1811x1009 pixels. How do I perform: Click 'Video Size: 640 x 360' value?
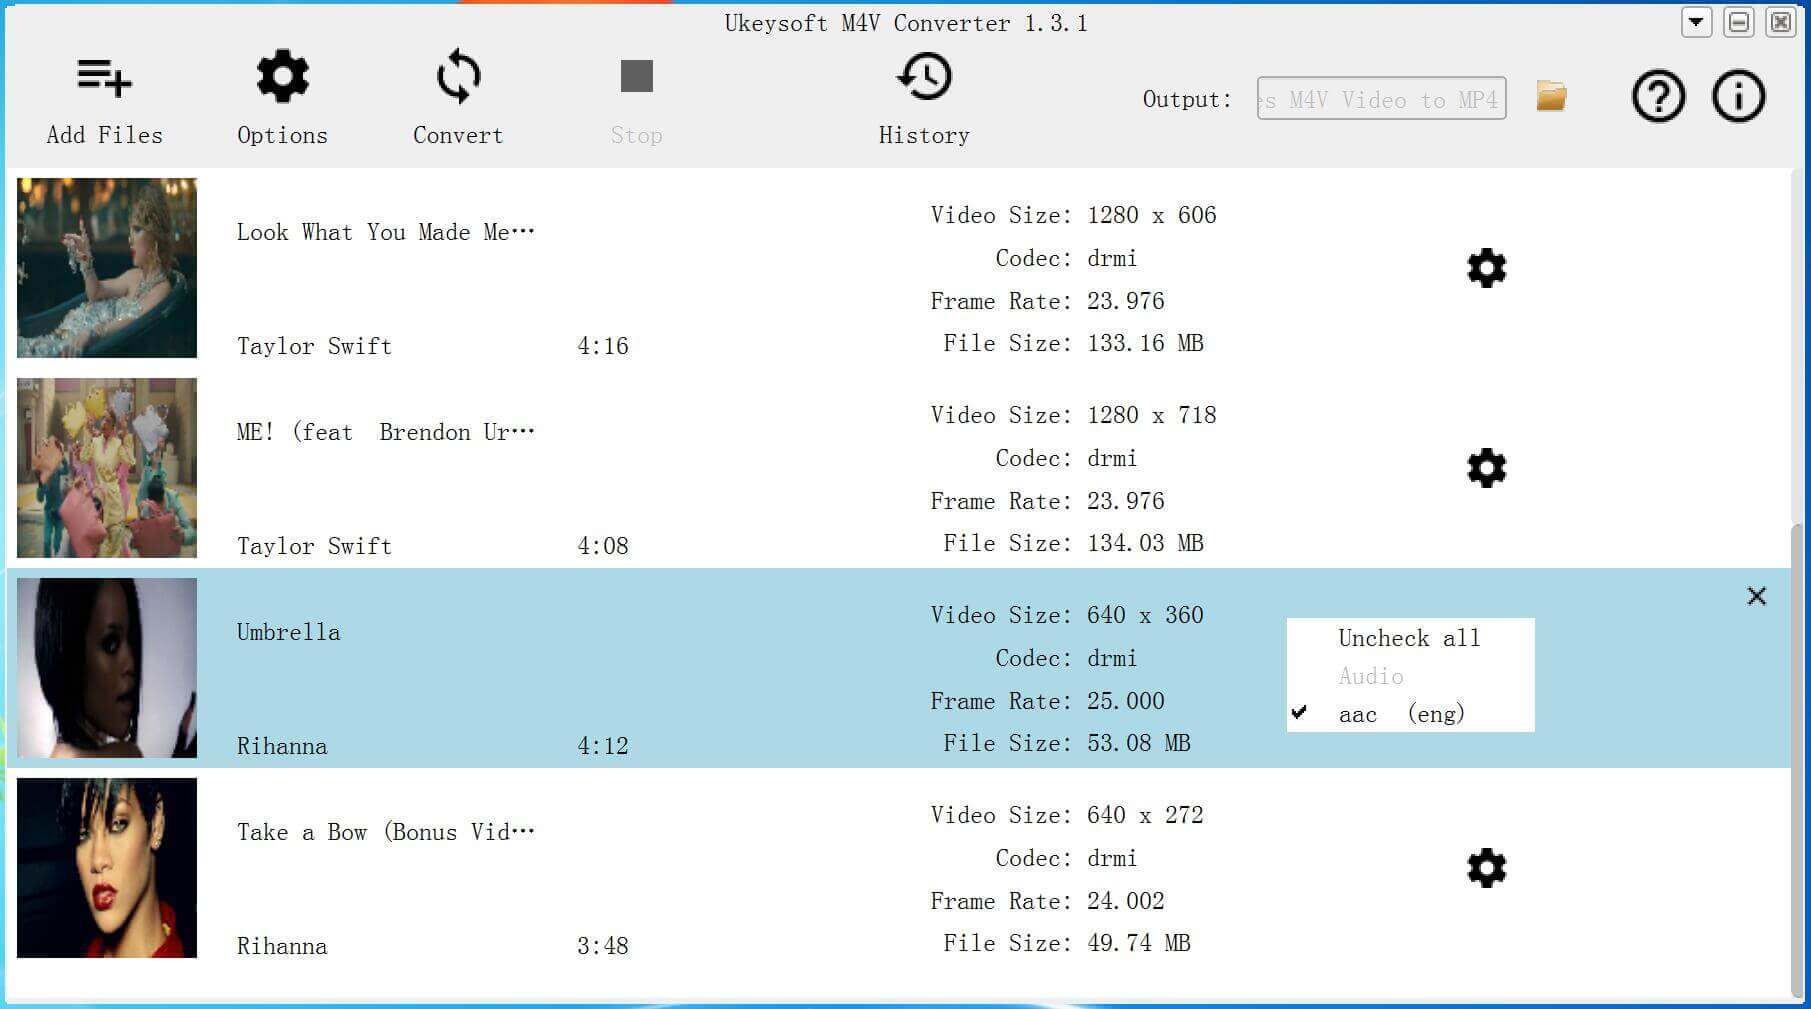[1145, 615]
